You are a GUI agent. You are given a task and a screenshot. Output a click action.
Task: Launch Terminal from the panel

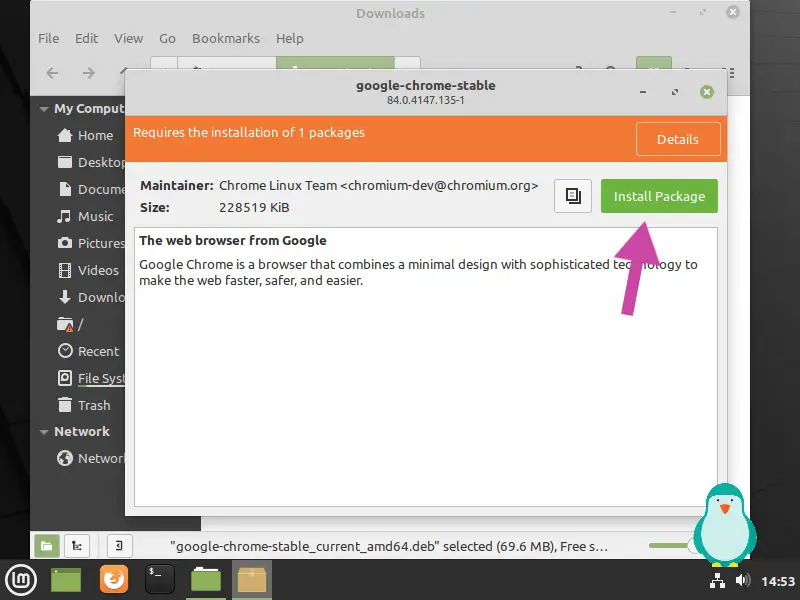[x=160, y=580]
